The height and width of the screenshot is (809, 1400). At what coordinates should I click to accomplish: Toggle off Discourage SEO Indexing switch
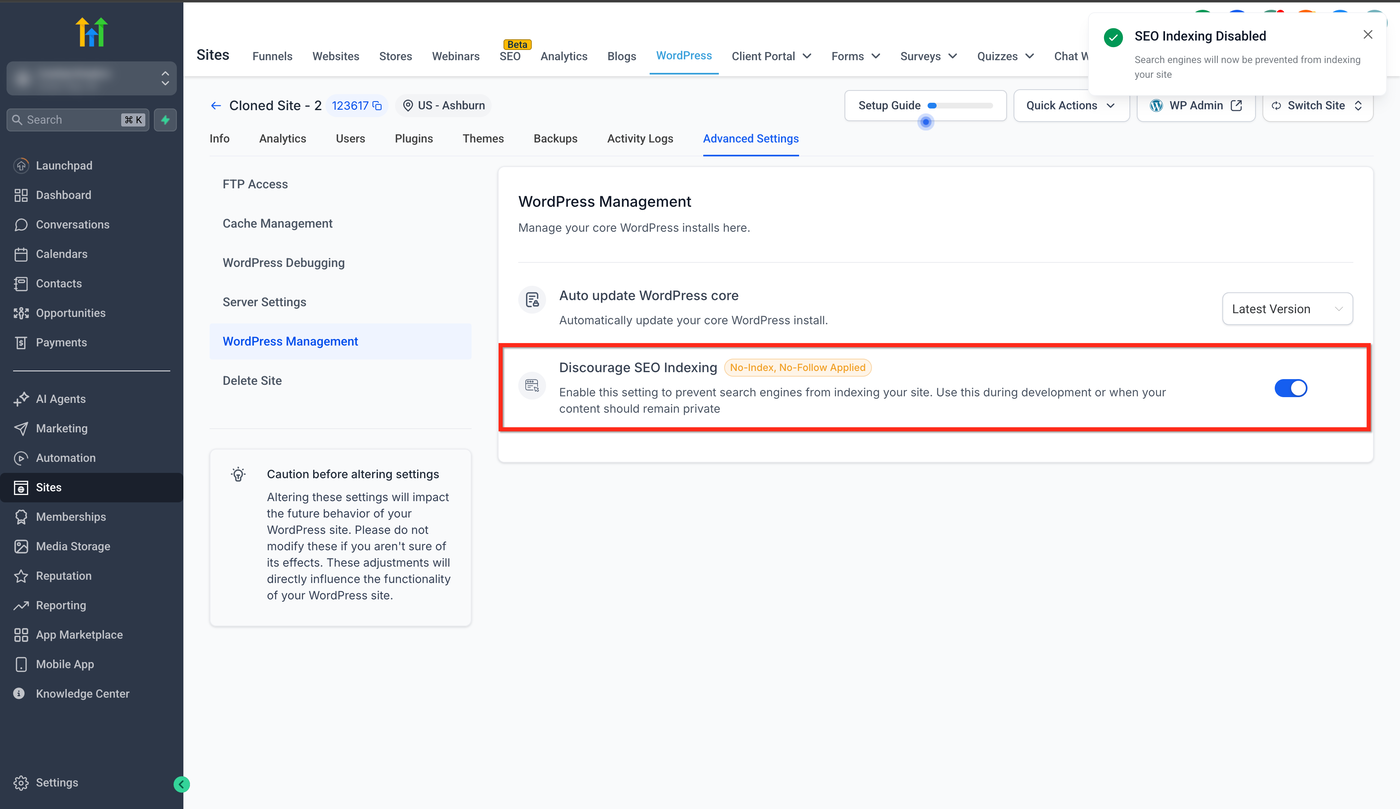[1290, 388]
